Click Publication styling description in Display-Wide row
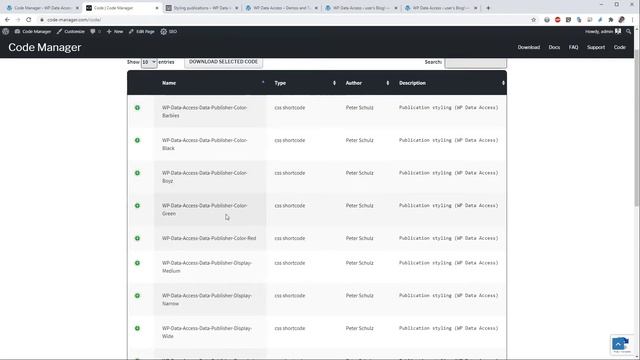Image resolution: width=640 pixels, height=360 pixels. (x=448, y=328)
